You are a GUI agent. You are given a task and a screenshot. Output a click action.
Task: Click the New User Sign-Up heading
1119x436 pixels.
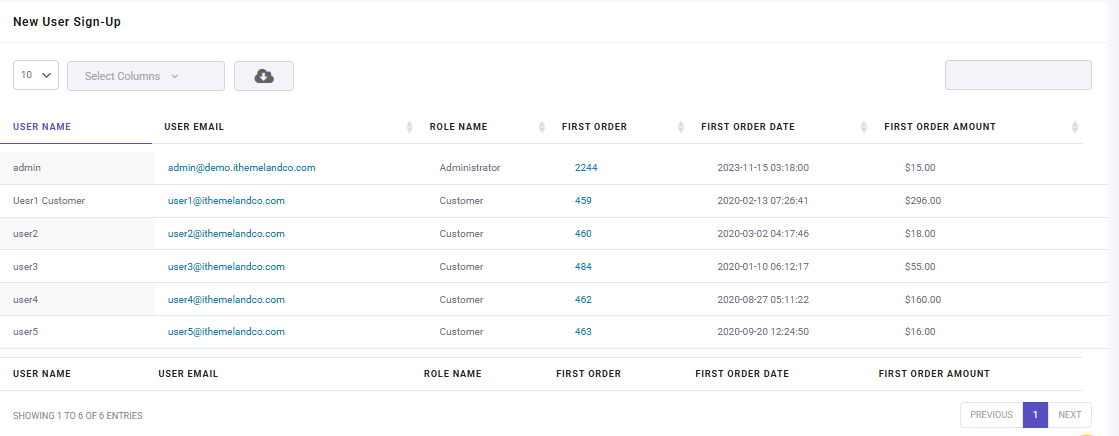pyautogui.click(x=67, y=22)
